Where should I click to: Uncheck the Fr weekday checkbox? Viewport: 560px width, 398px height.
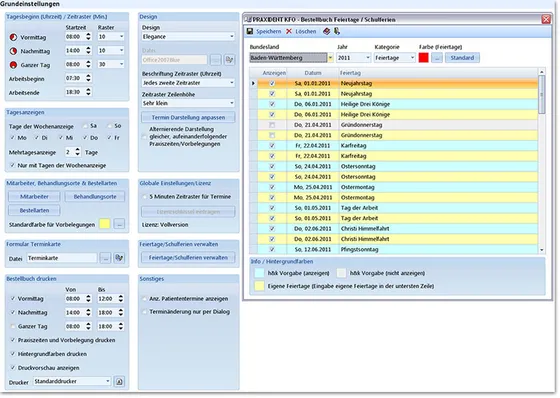pyautogui.click(x=109, y=138)
